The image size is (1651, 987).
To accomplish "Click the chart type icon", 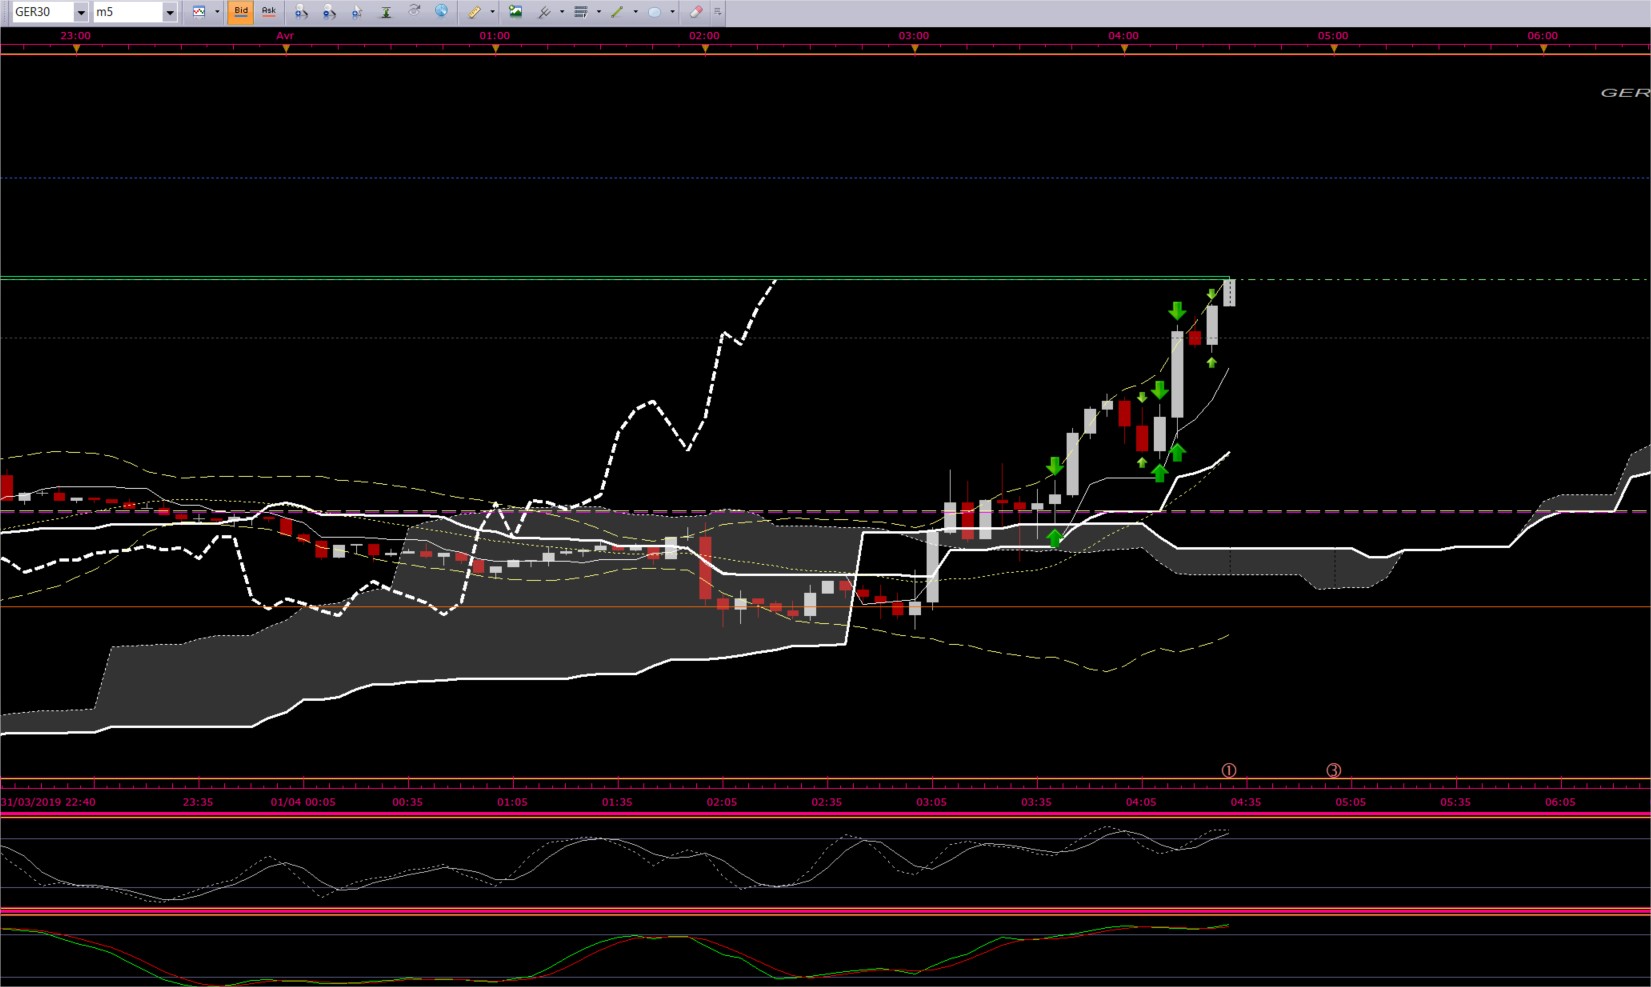I will 199,12.
